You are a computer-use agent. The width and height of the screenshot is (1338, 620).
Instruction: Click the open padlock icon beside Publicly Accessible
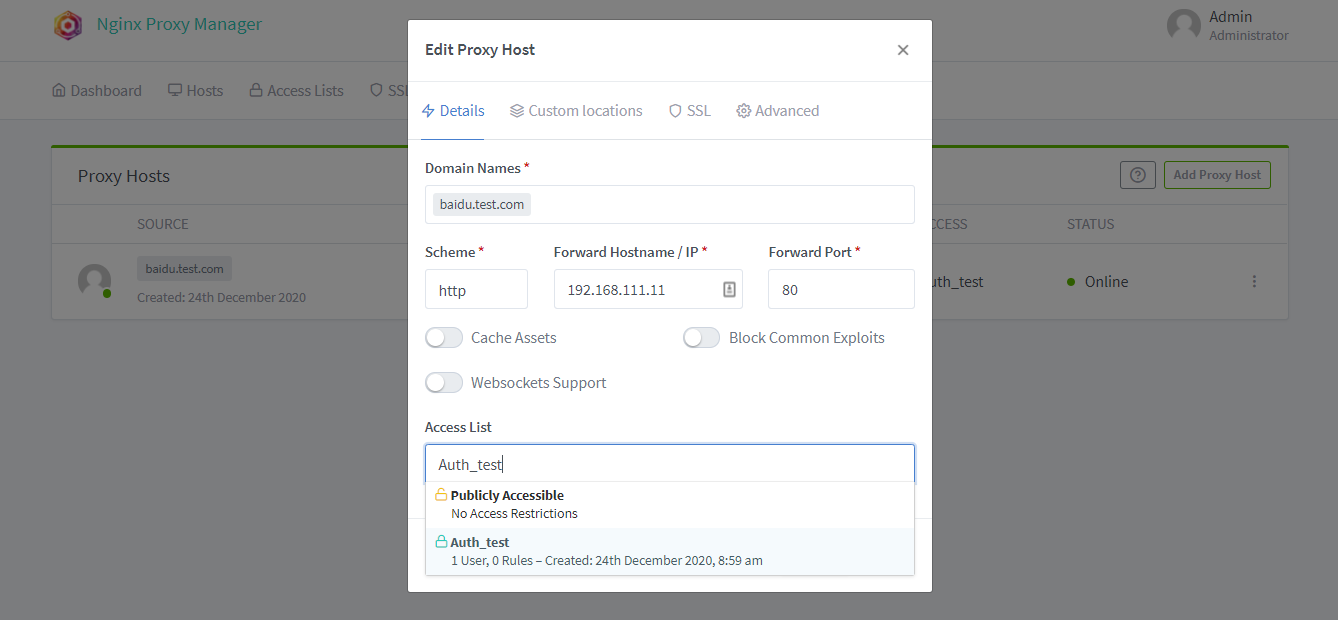click(441, 495)
